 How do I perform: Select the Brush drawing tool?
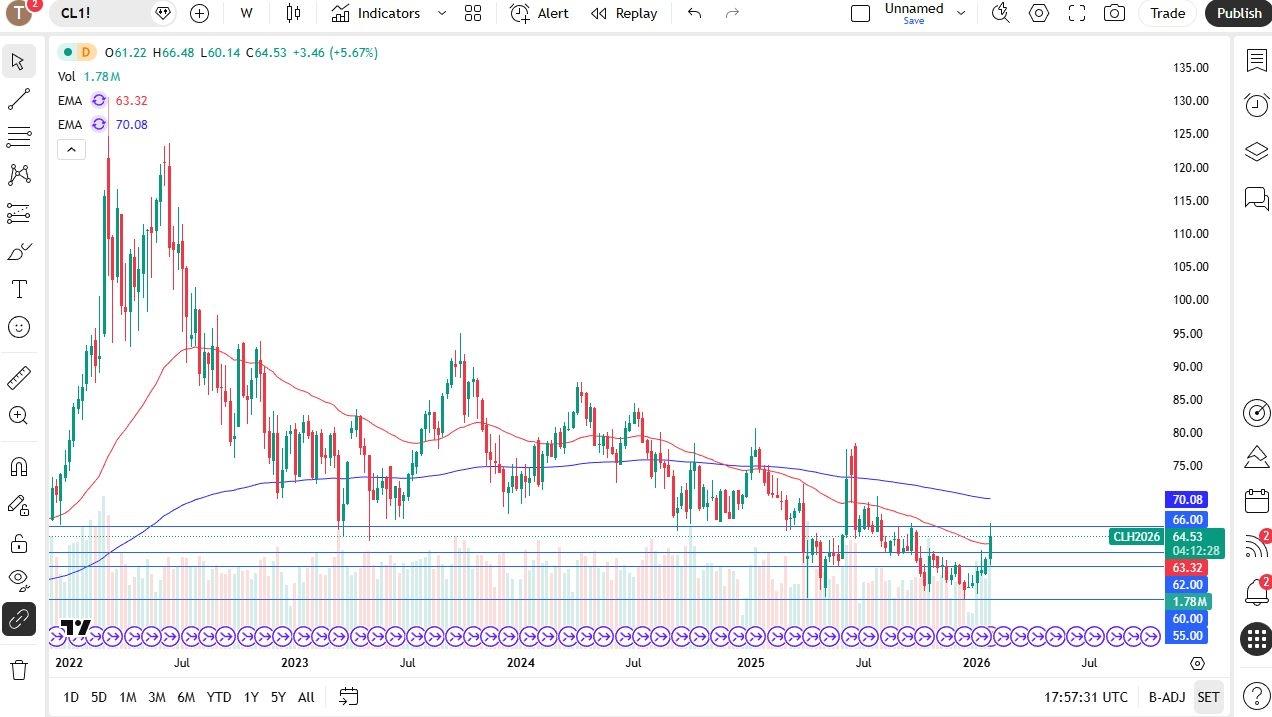pos(18,251)
